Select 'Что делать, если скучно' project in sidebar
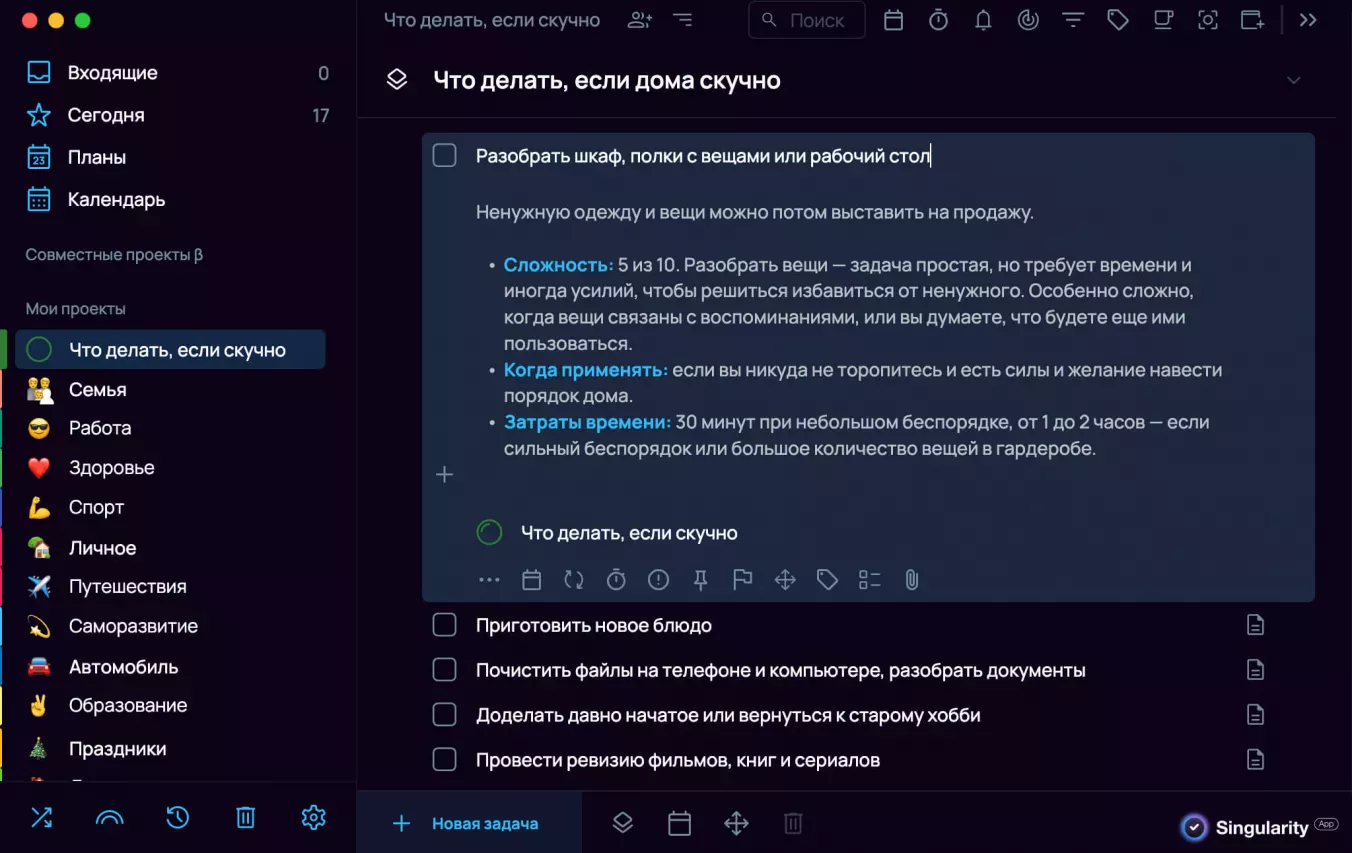The height and width of the screenshot is (853, 1352). pos(170,350)
